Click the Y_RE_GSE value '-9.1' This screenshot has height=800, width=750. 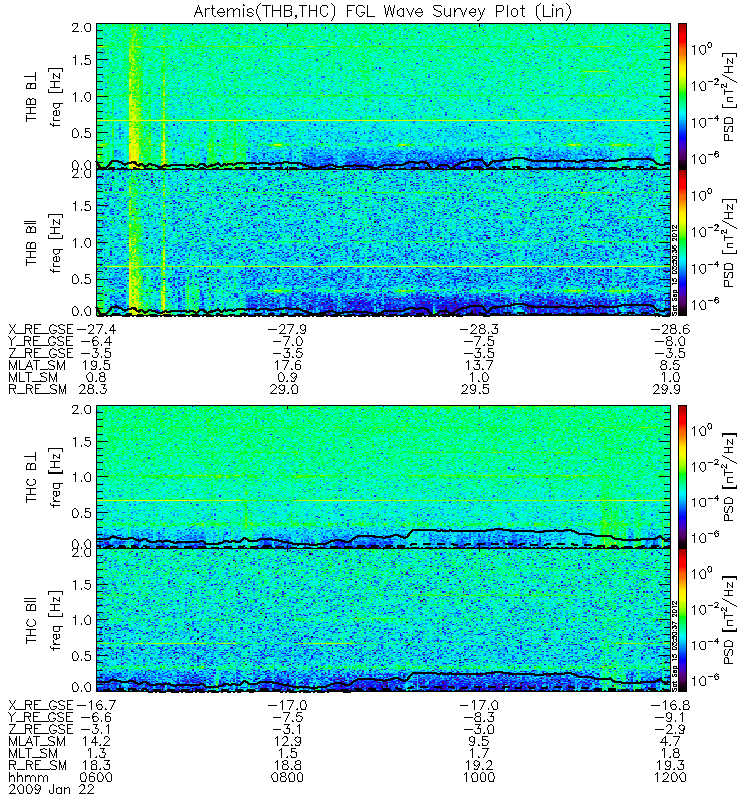pyautogui.click(x=670, y=717)
